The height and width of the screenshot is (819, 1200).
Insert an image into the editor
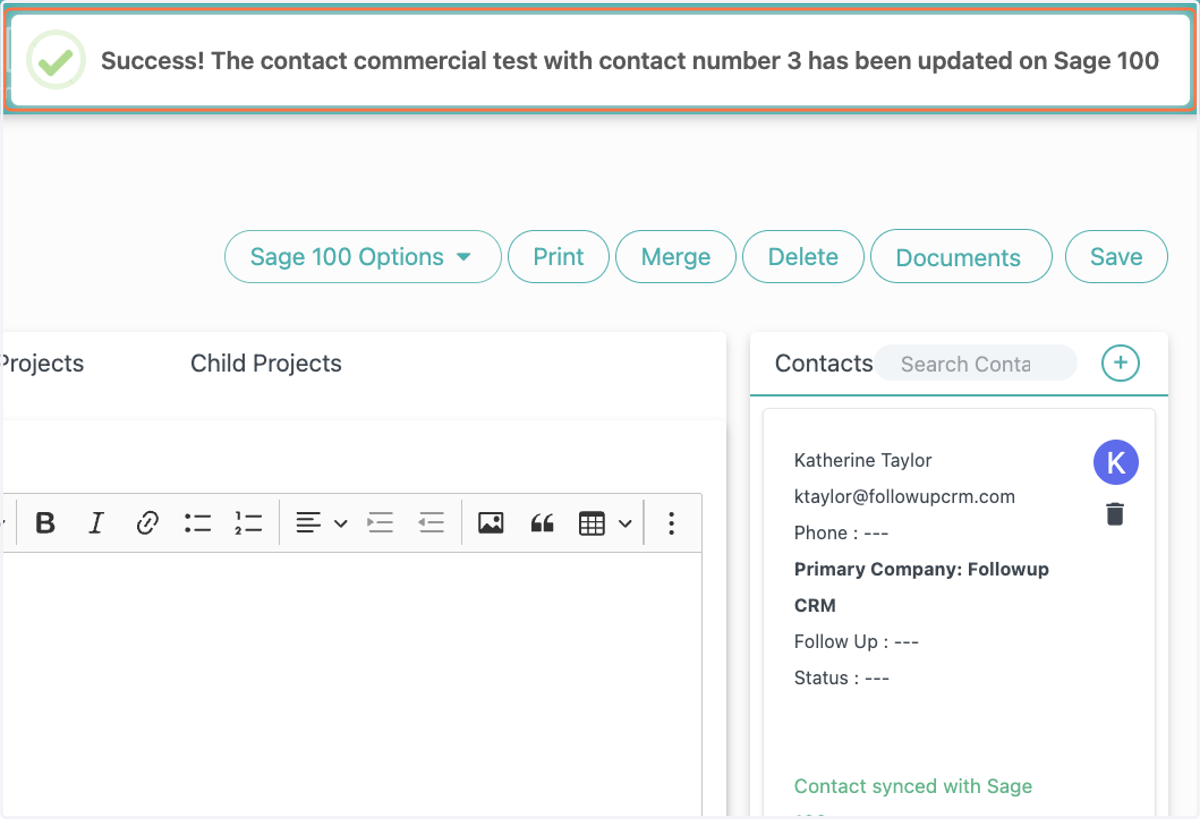pyautogui.click(x=491, y=523)
